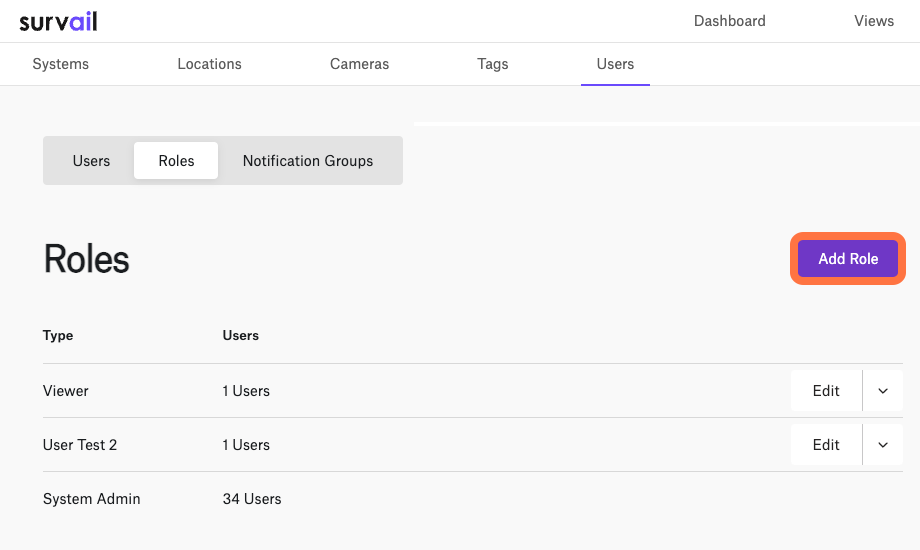Open the Notification Groups segment

308,161
